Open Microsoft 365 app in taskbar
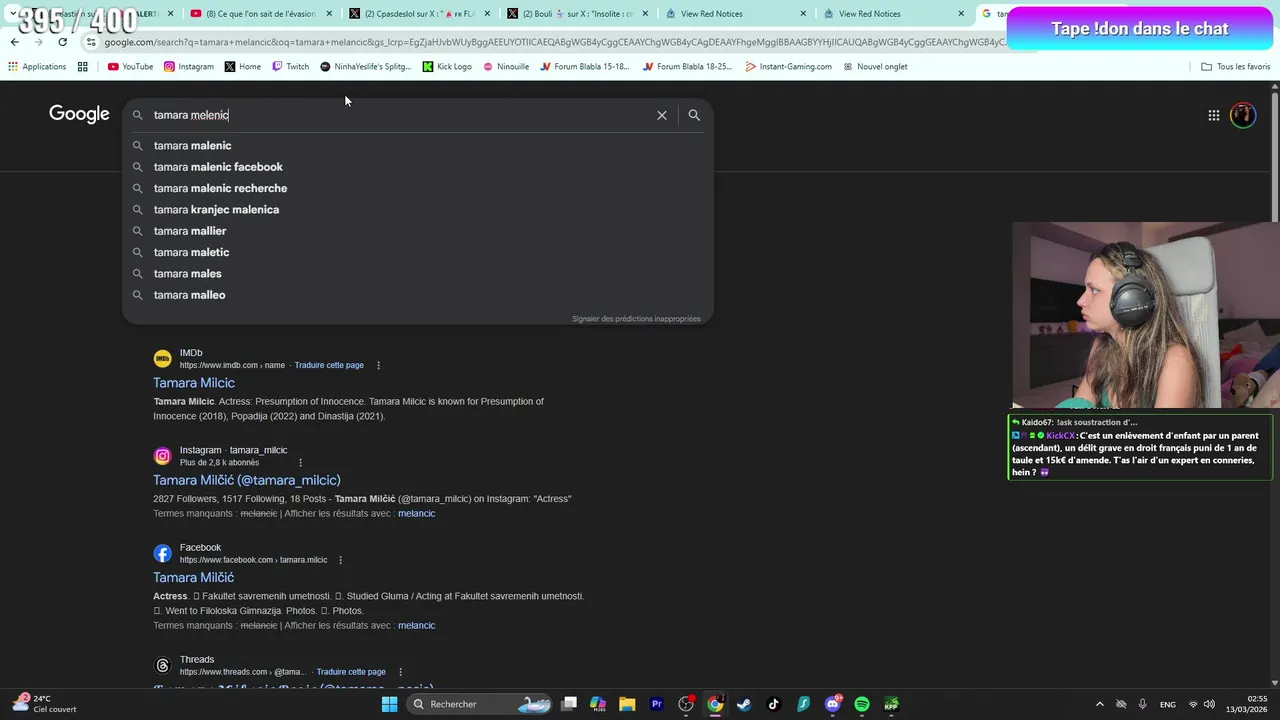 (x=598, y=704)
